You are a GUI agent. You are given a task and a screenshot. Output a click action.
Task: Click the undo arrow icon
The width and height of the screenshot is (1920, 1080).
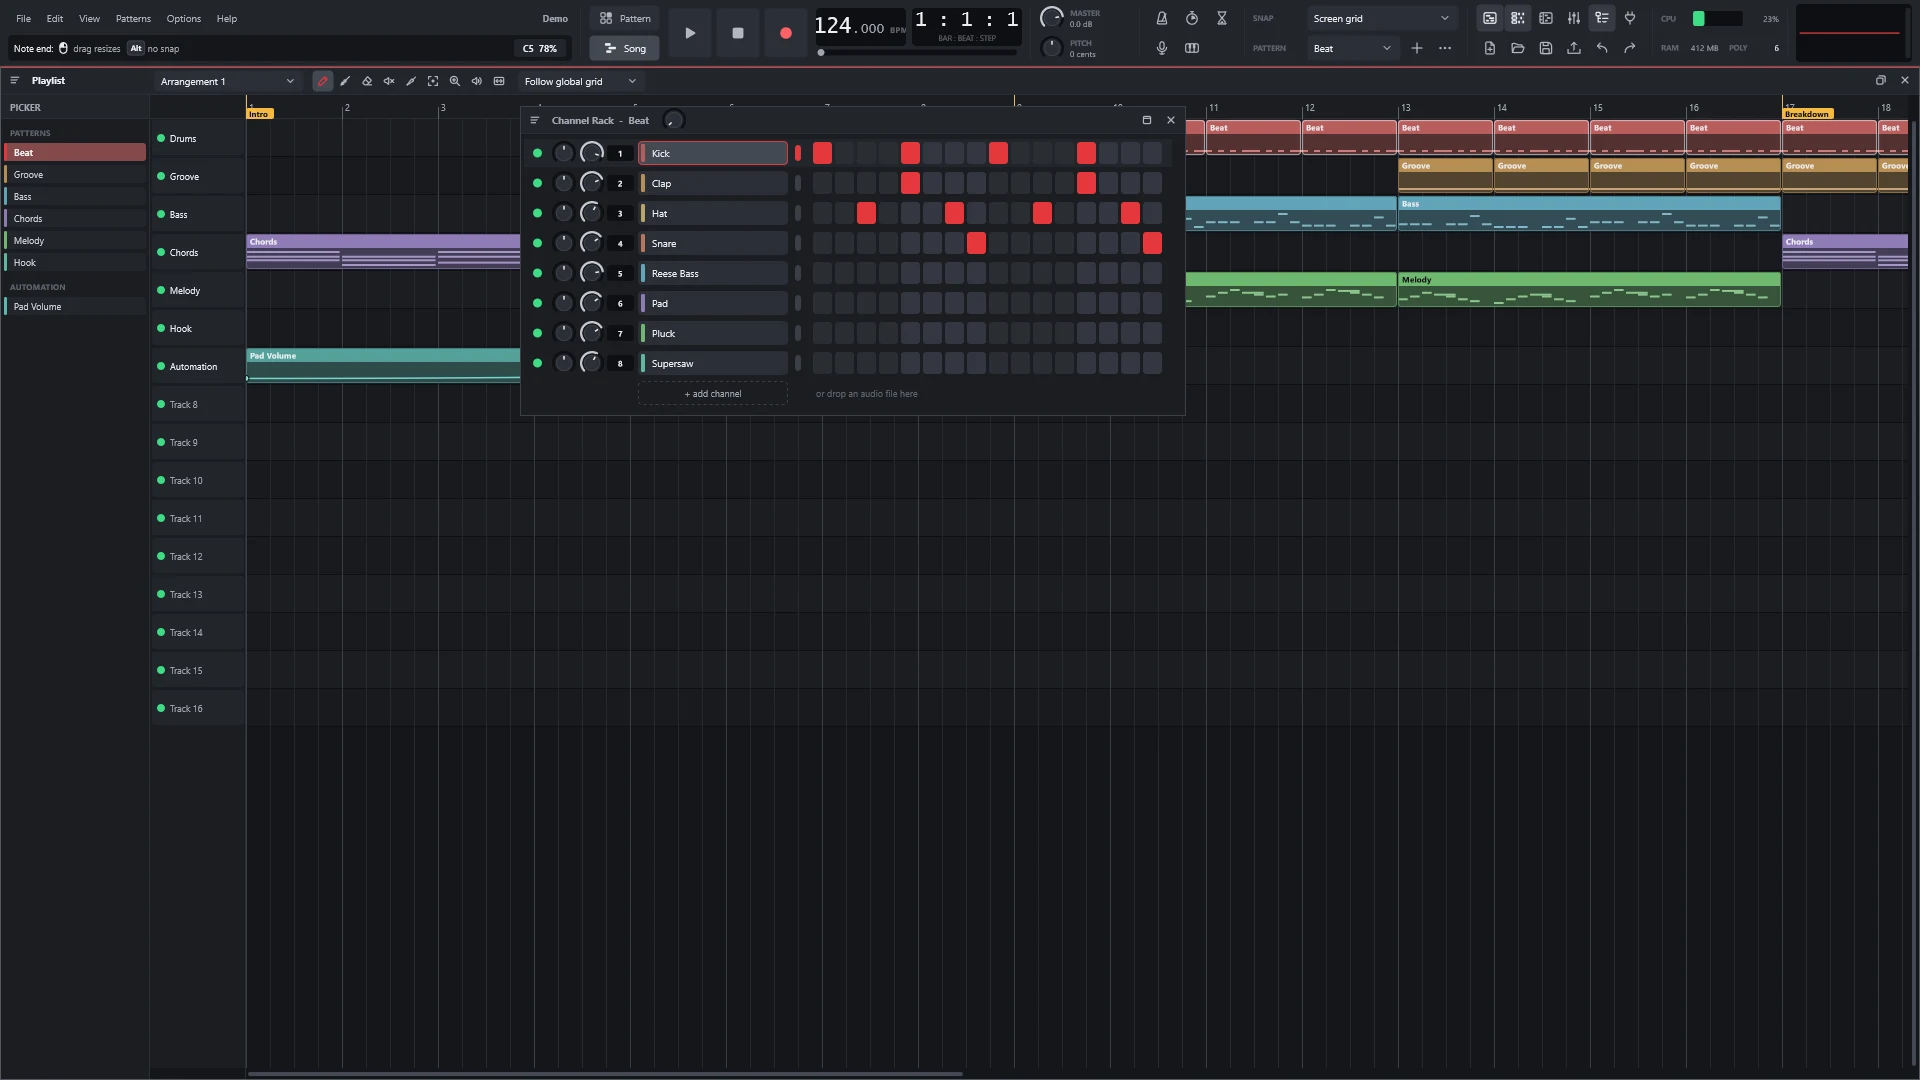tap(1602, 48)
